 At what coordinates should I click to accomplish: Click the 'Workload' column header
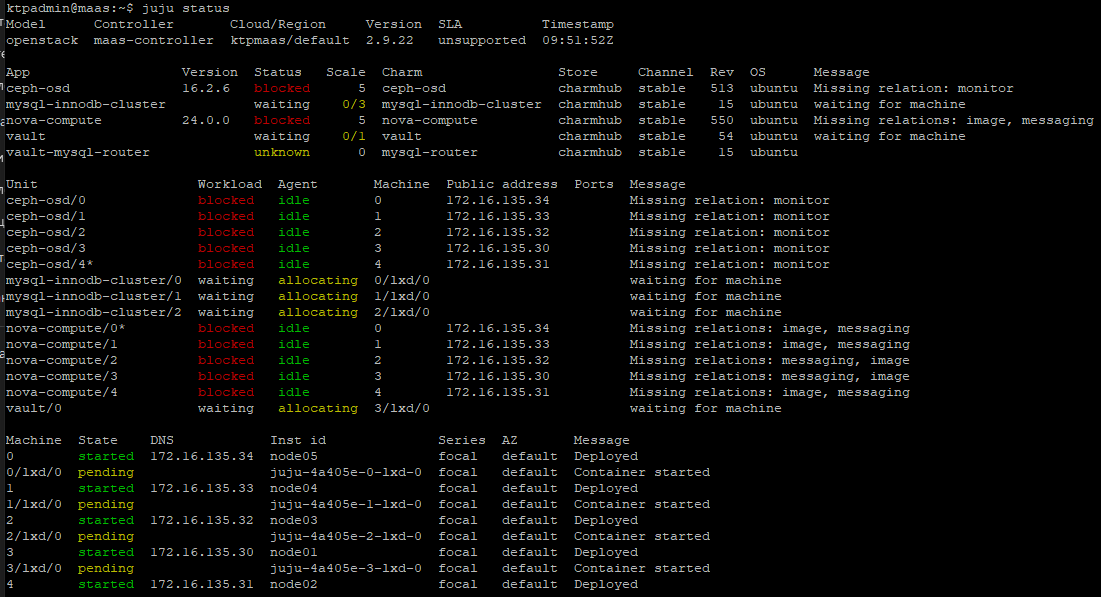[230, 185]
